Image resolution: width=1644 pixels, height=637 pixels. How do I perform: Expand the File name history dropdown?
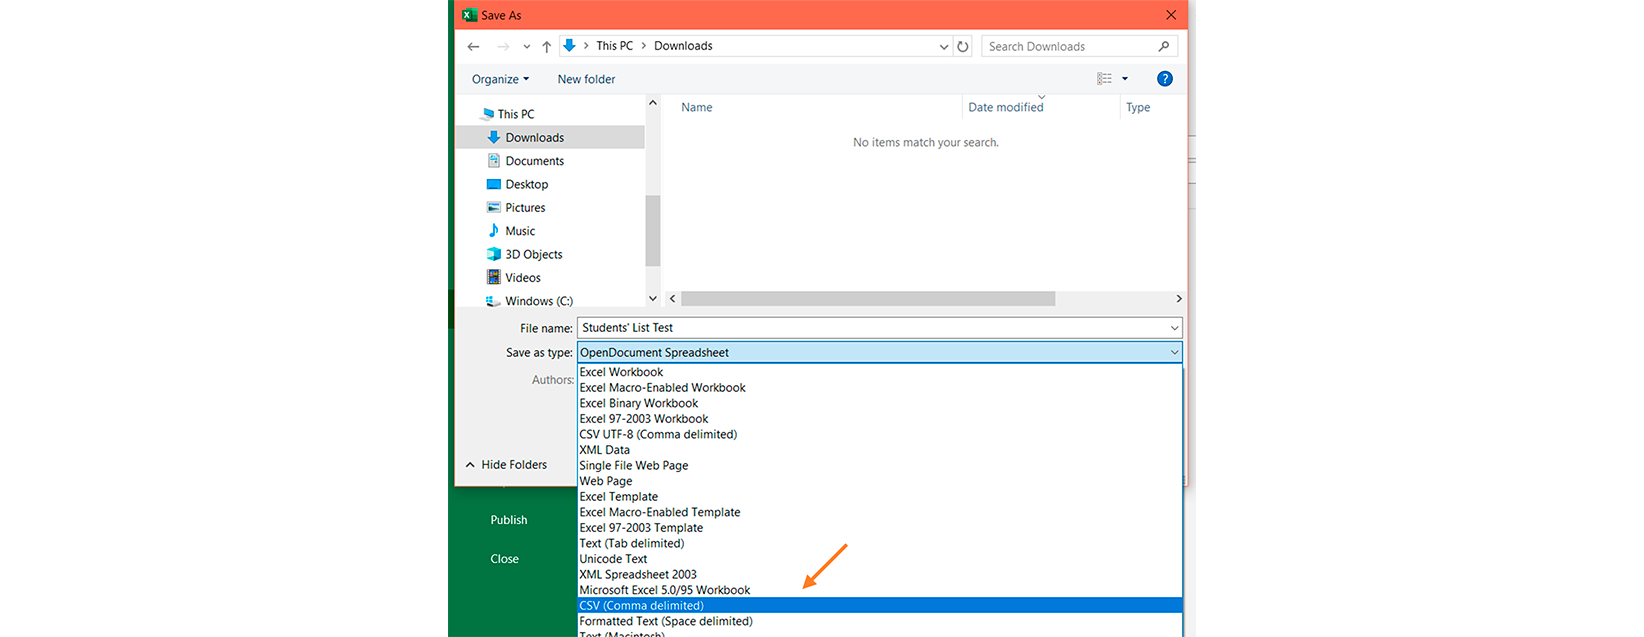pyautogui.click(x=1174, y=328)
